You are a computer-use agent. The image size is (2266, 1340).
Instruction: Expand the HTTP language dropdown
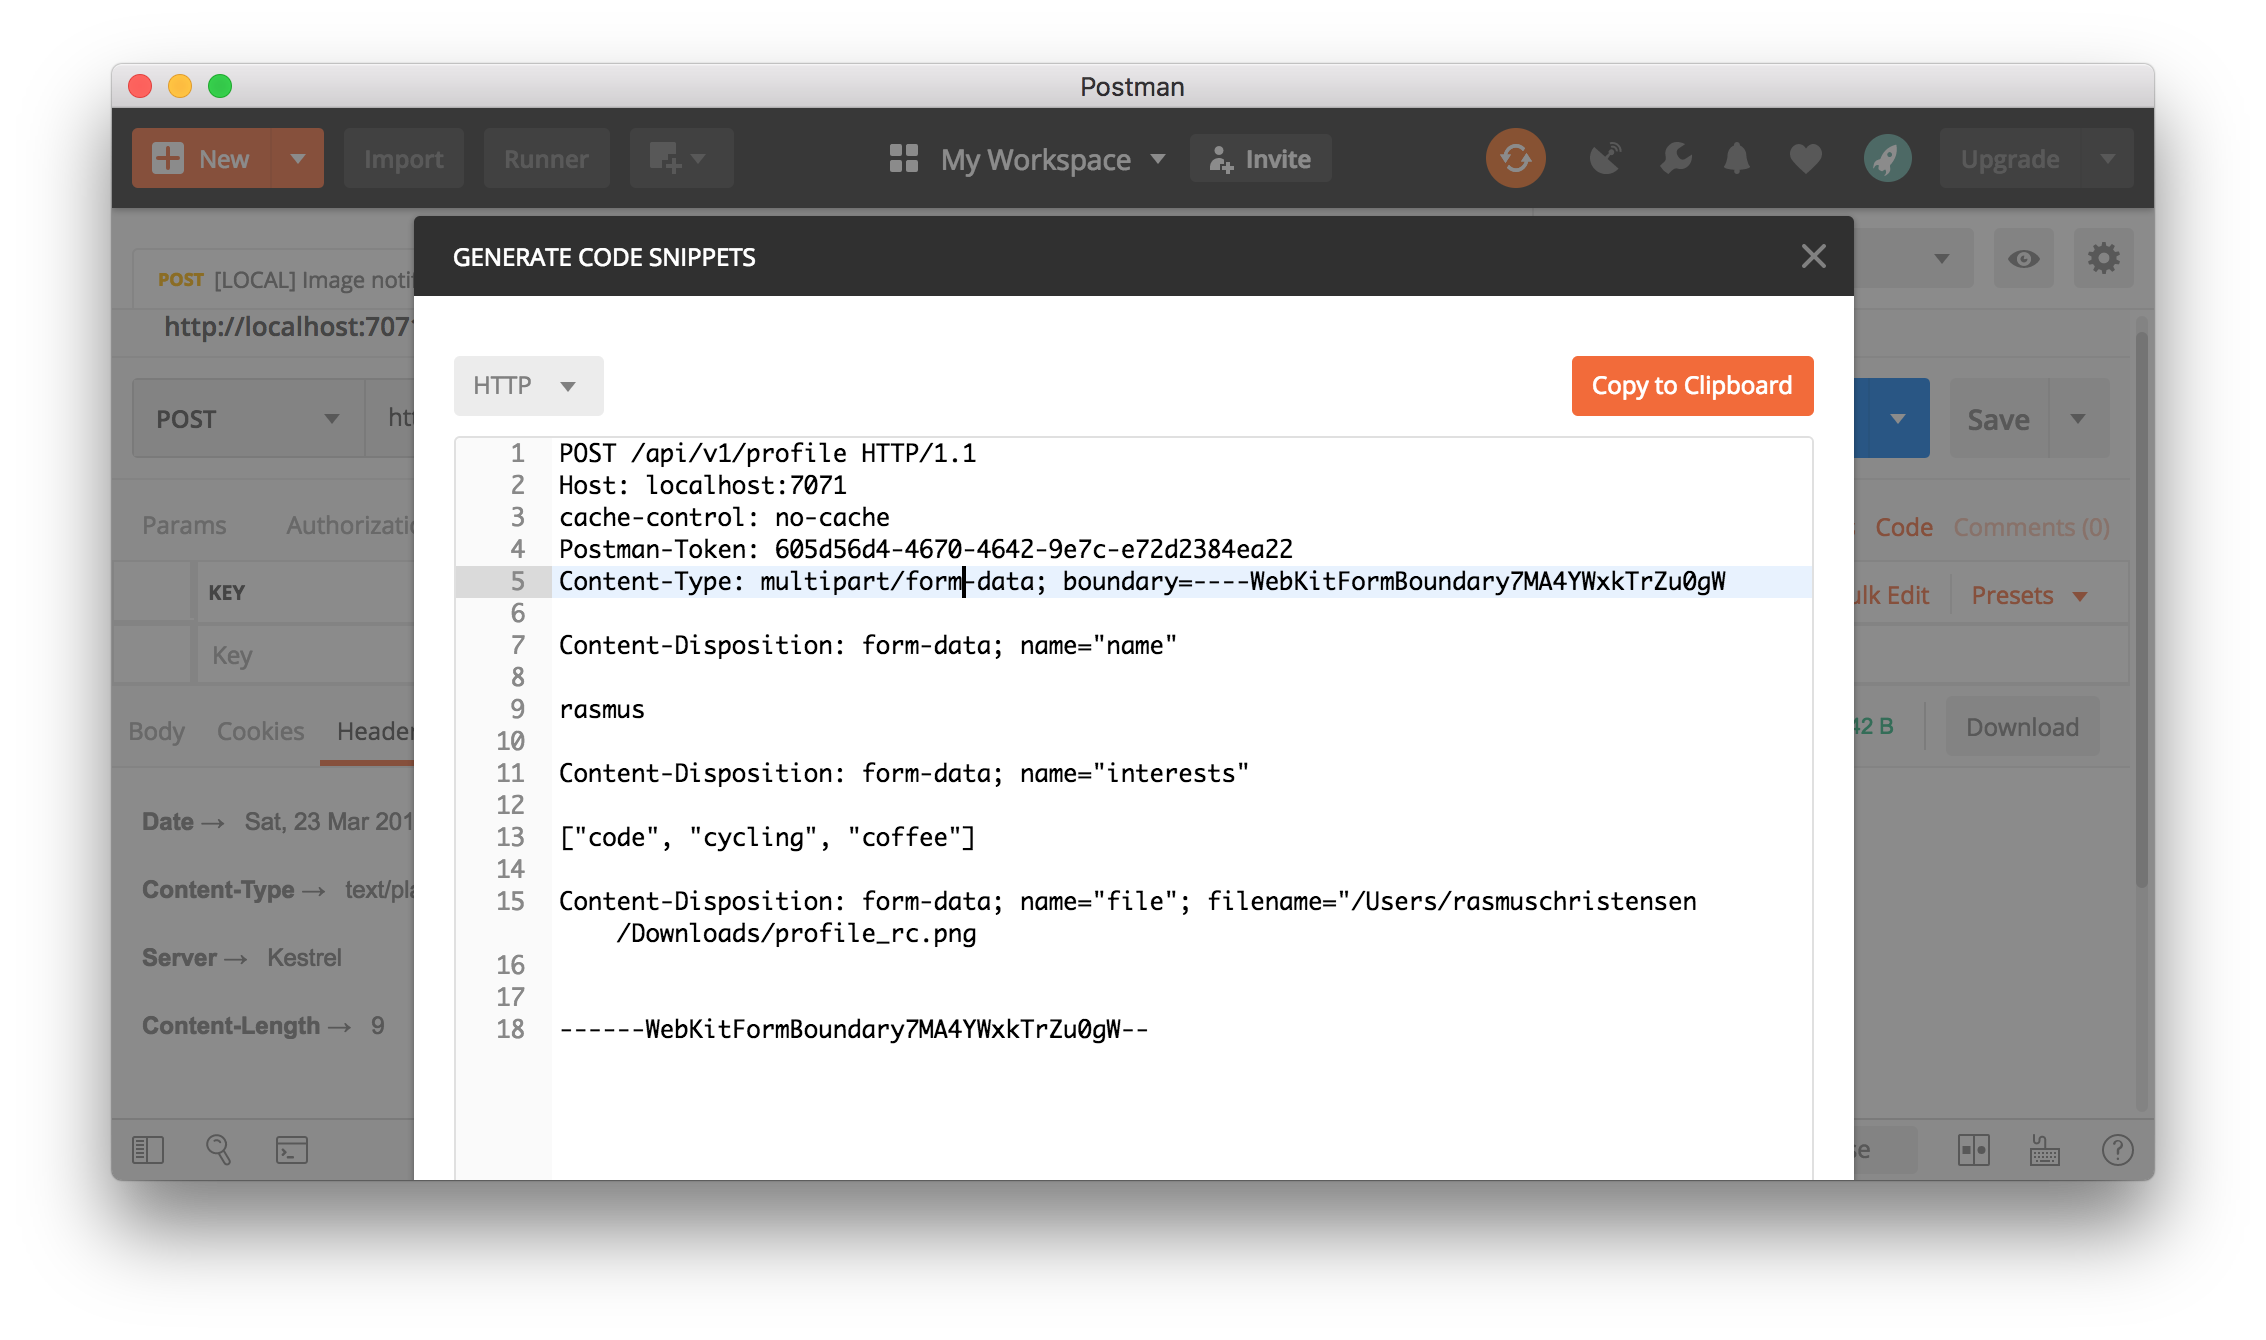(x=527, y=386)
